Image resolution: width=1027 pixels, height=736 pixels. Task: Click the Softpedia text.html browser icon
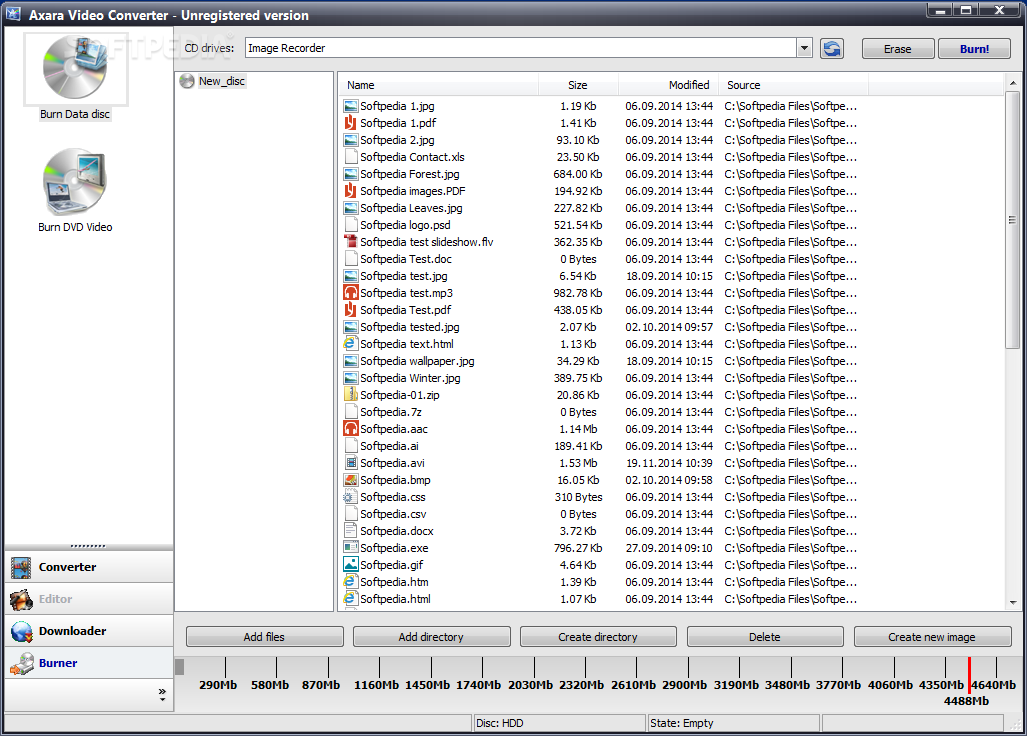click(x=351, y=344)
